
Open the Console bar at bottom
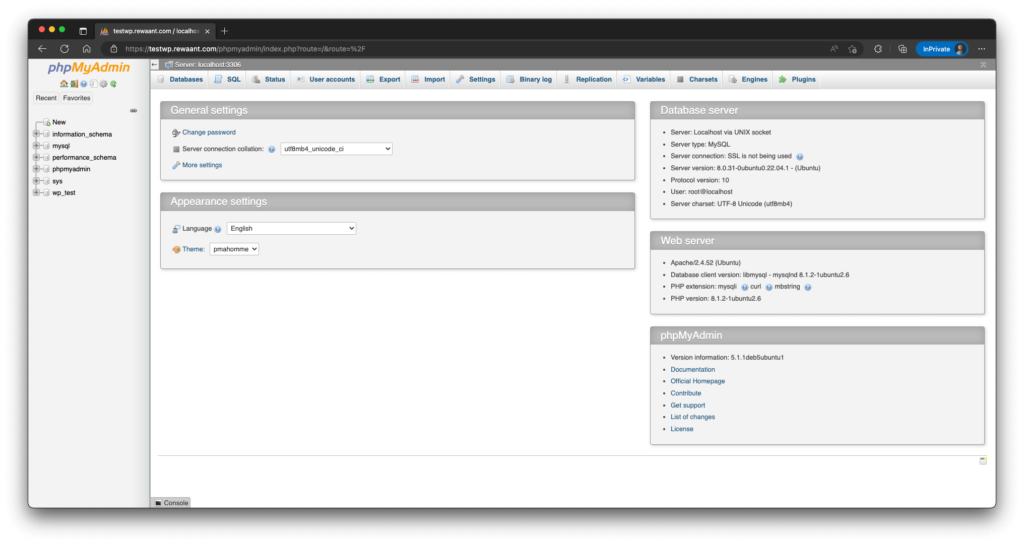tap(172, 503)
